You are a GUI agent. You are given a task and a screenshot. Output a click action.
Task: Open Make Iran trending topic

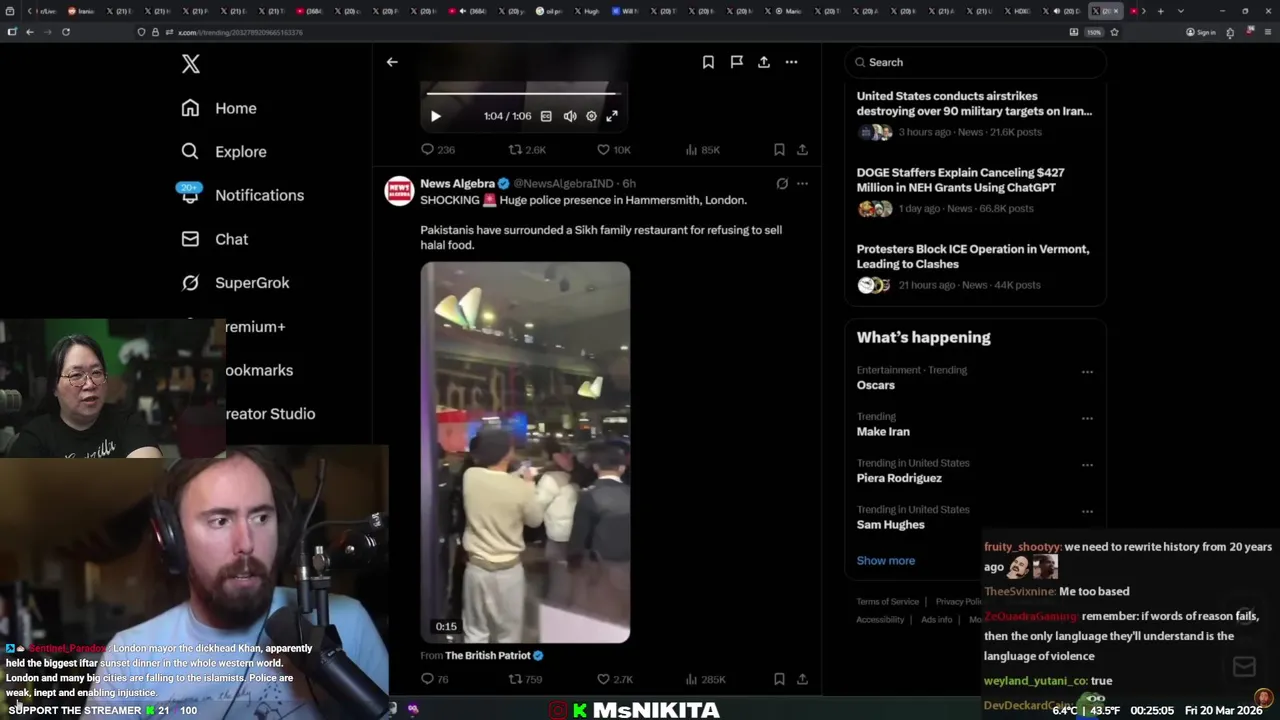(883, 432)
